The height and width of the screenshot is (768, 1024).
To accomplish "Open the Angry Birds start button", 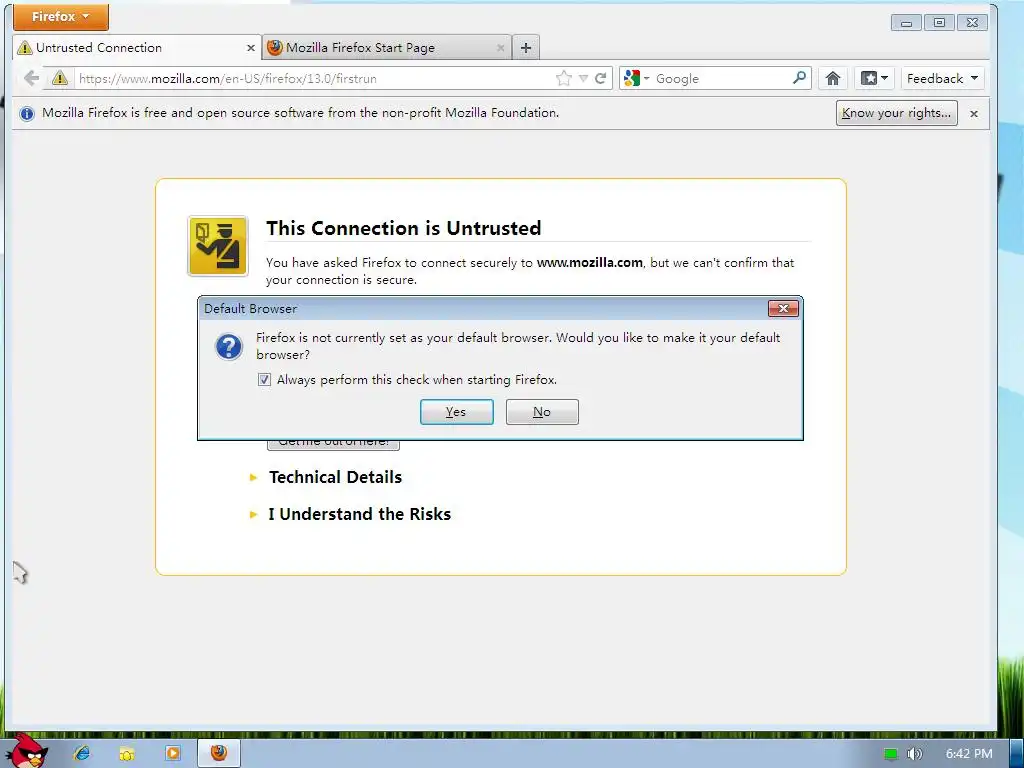I will pos(27,750).
